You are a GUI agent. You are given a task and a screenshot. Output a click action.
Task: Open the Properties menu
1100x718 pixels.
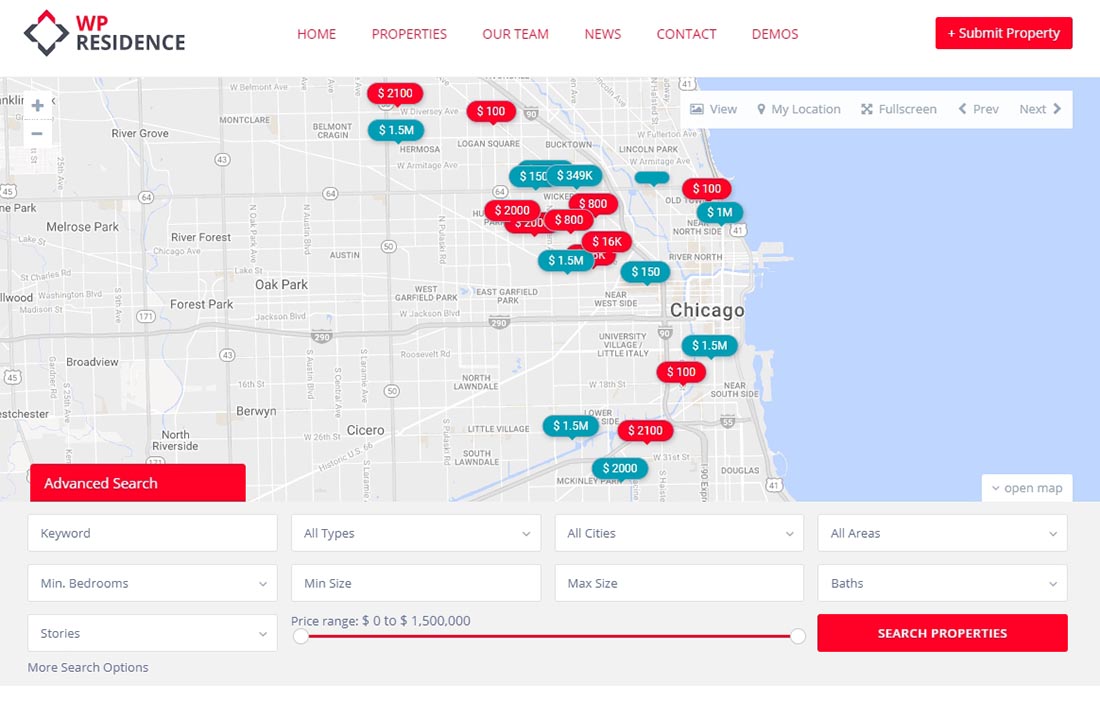point(409,34)
